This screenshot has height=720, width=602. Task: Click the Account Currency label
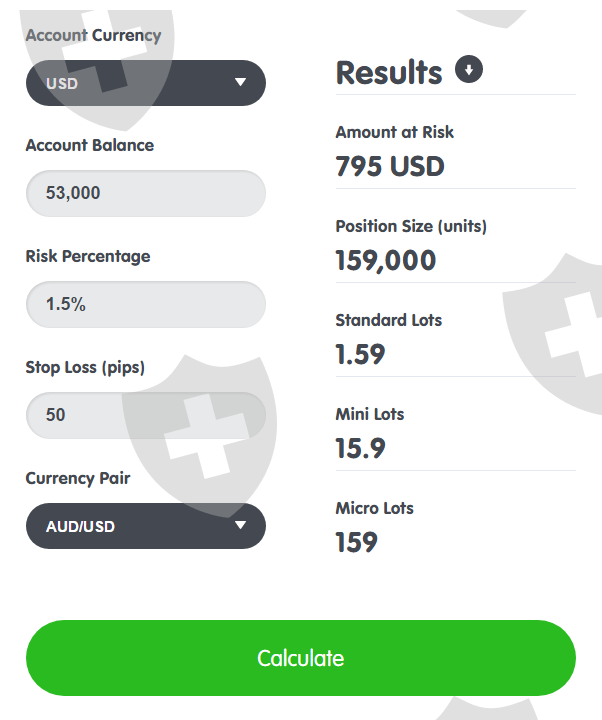point(93,35)
